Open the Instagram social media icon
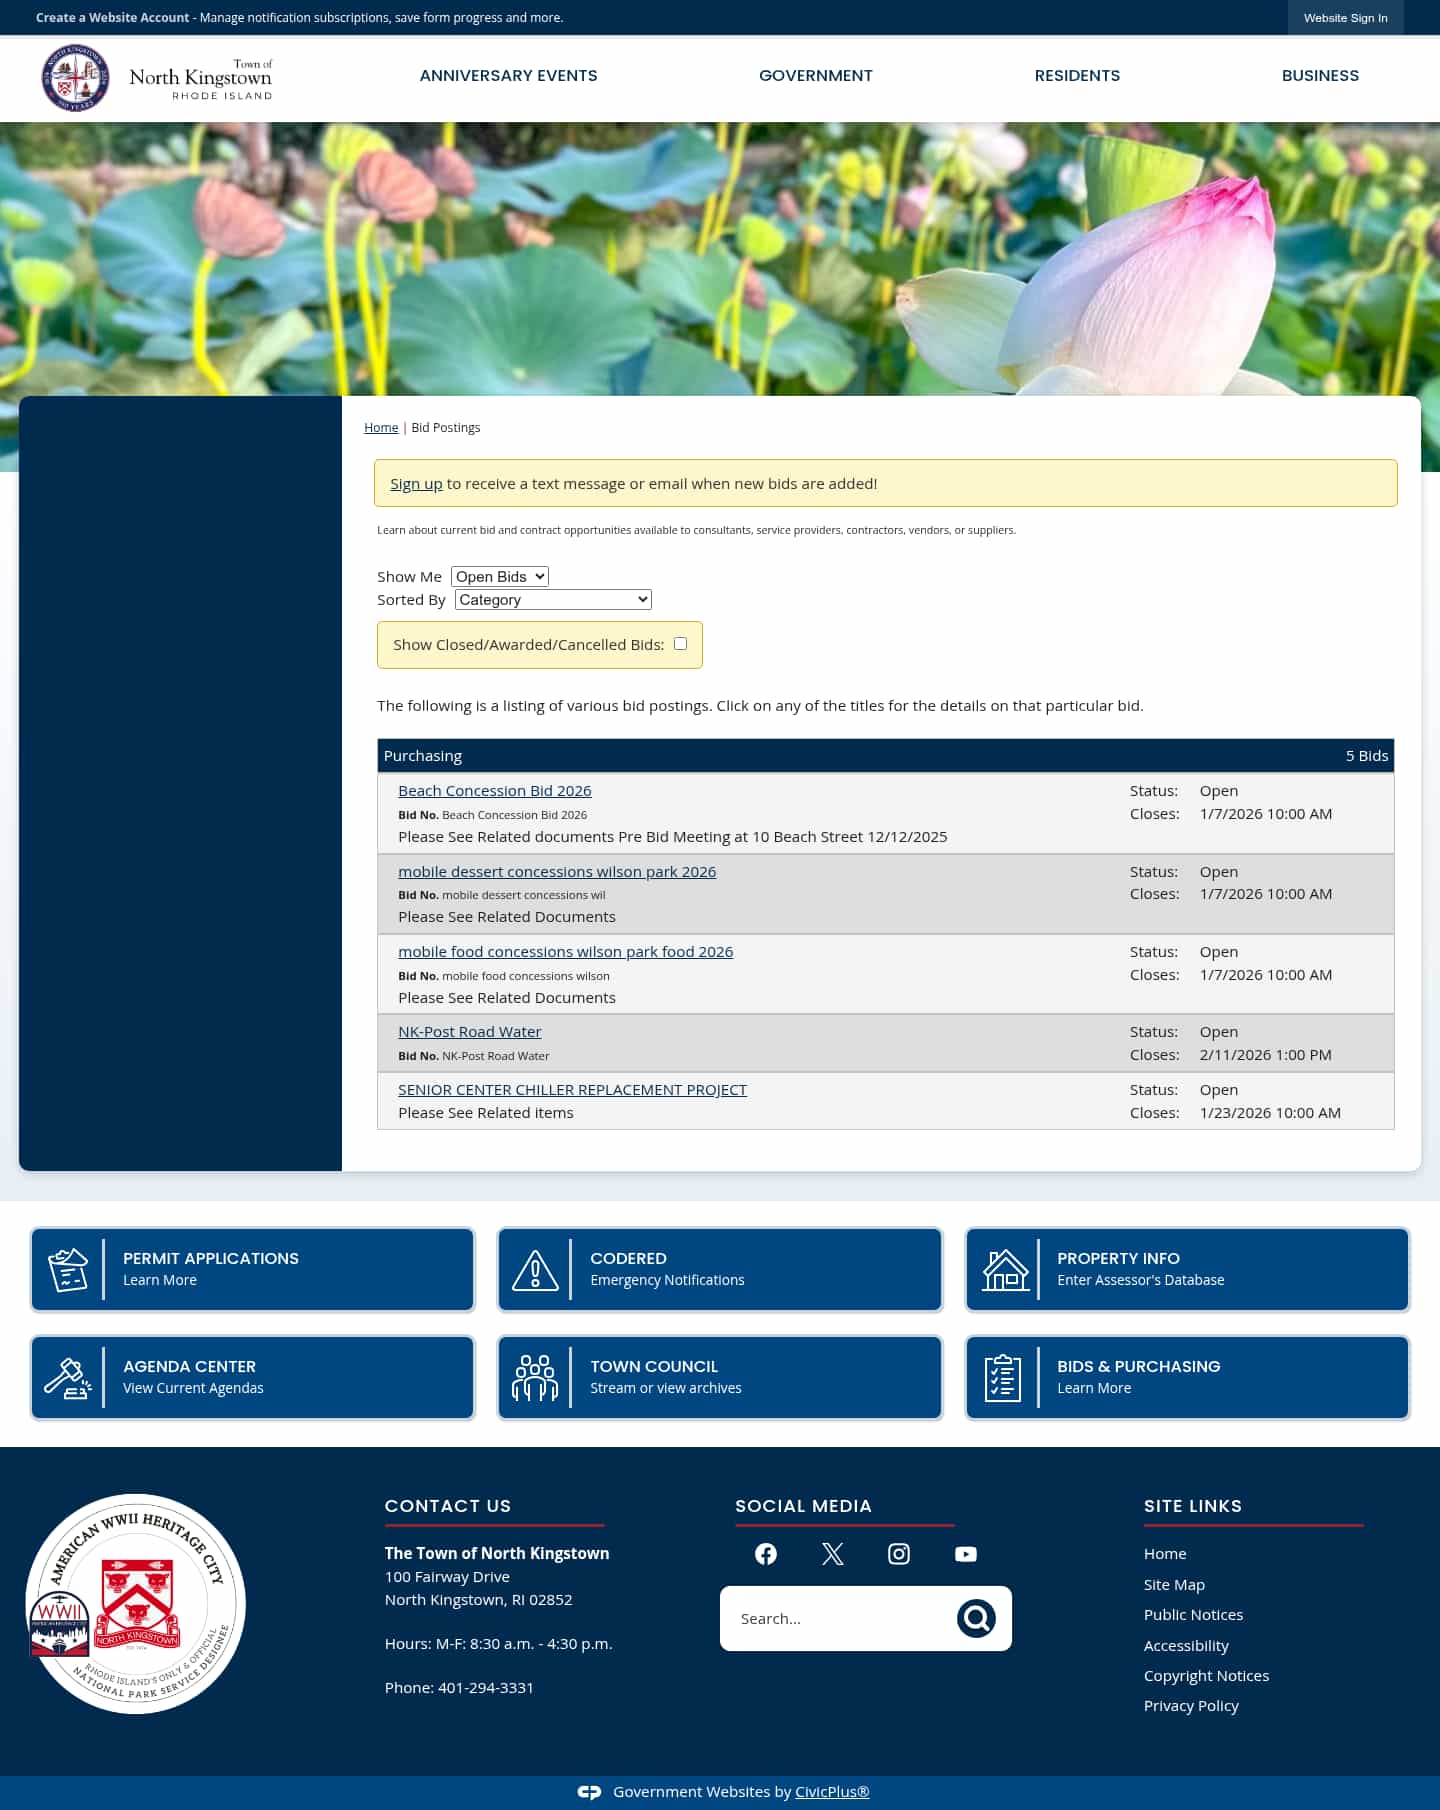Screen dimensions: 1440x1810 coord(899,1554)
